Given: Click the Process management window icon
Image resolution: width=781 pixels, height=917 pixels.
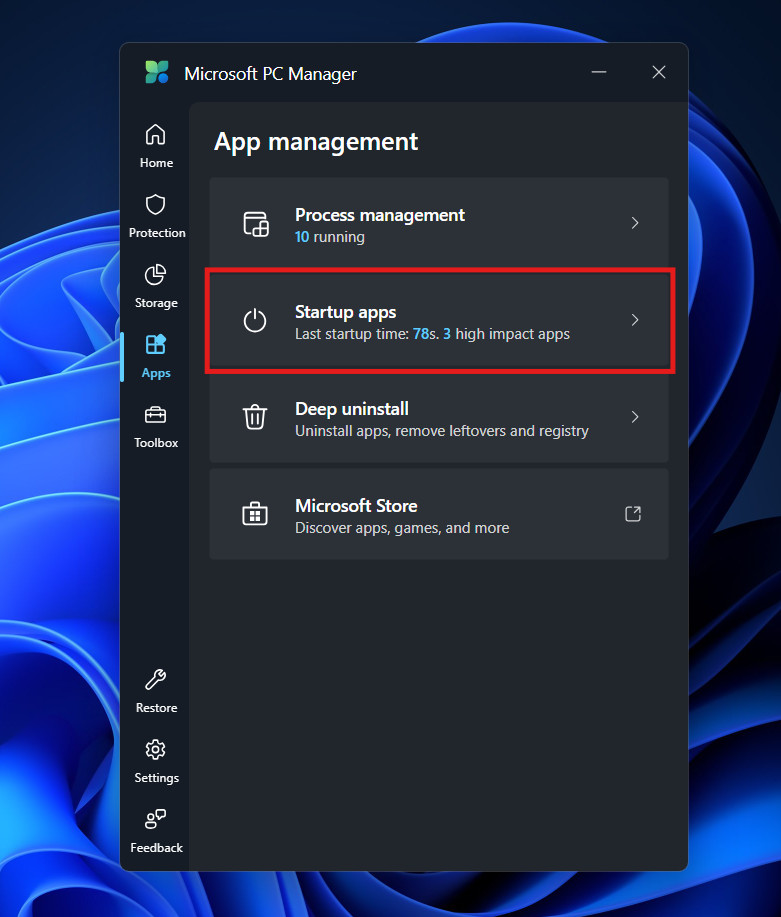Looking at the screenshot, I should point(256,224).
